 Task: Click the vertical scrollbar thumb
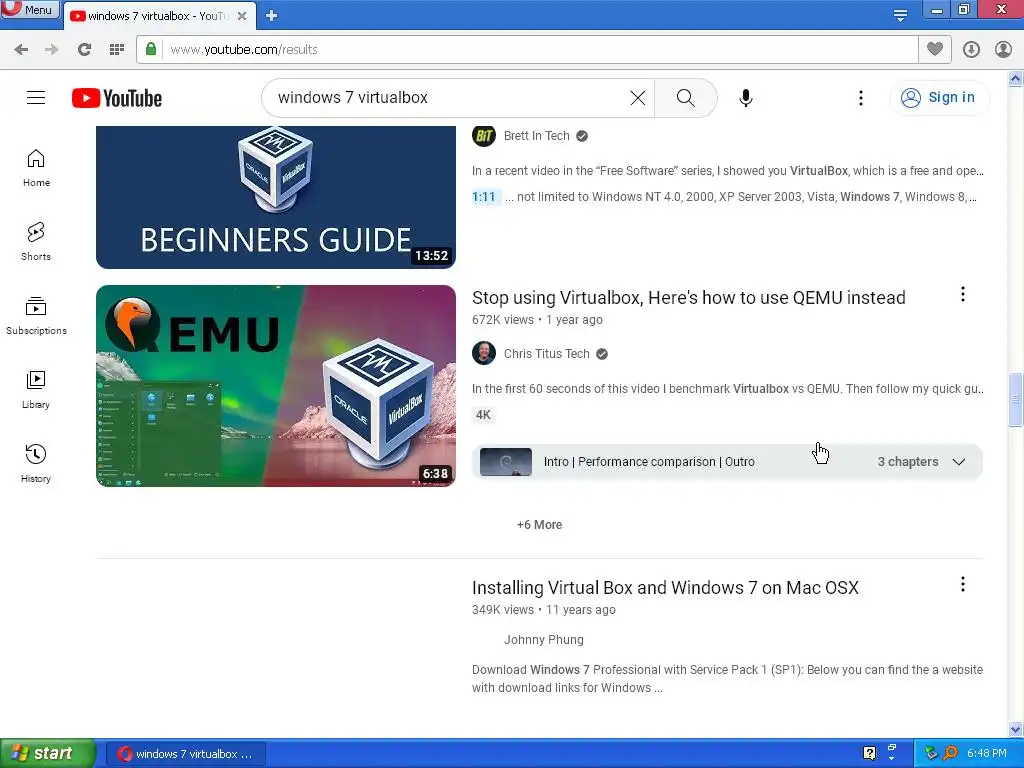pos(1015,399)
